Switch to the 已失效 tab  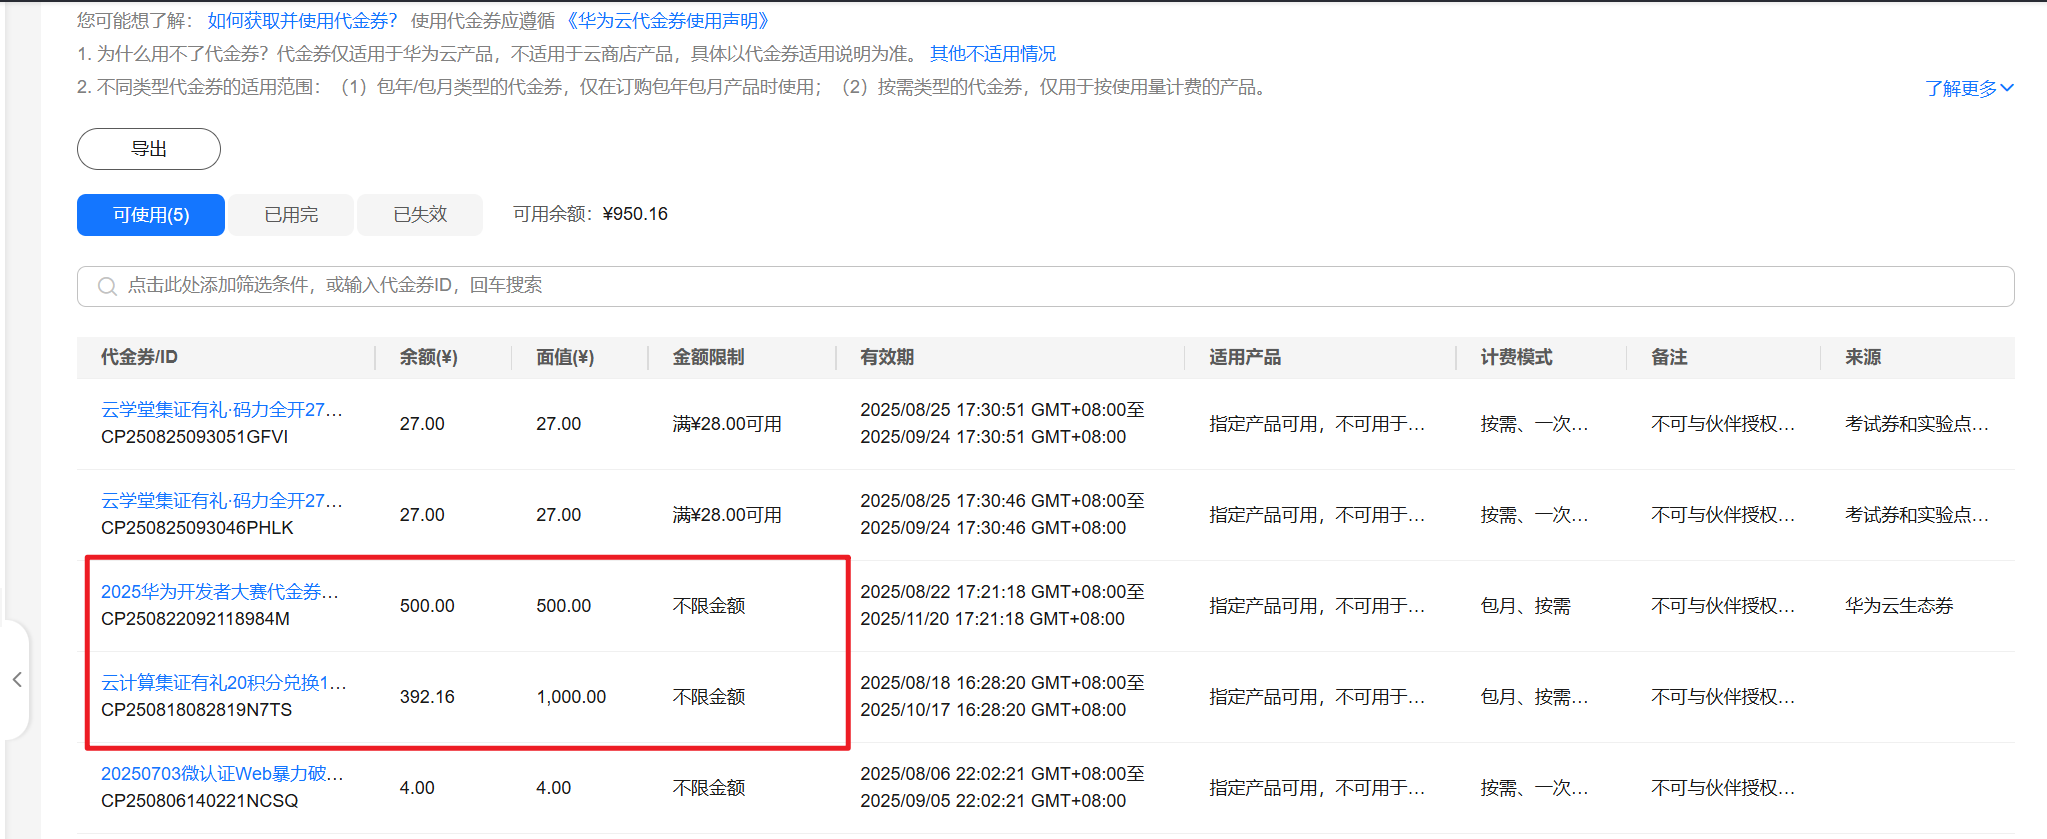click(x=420, y=215)
